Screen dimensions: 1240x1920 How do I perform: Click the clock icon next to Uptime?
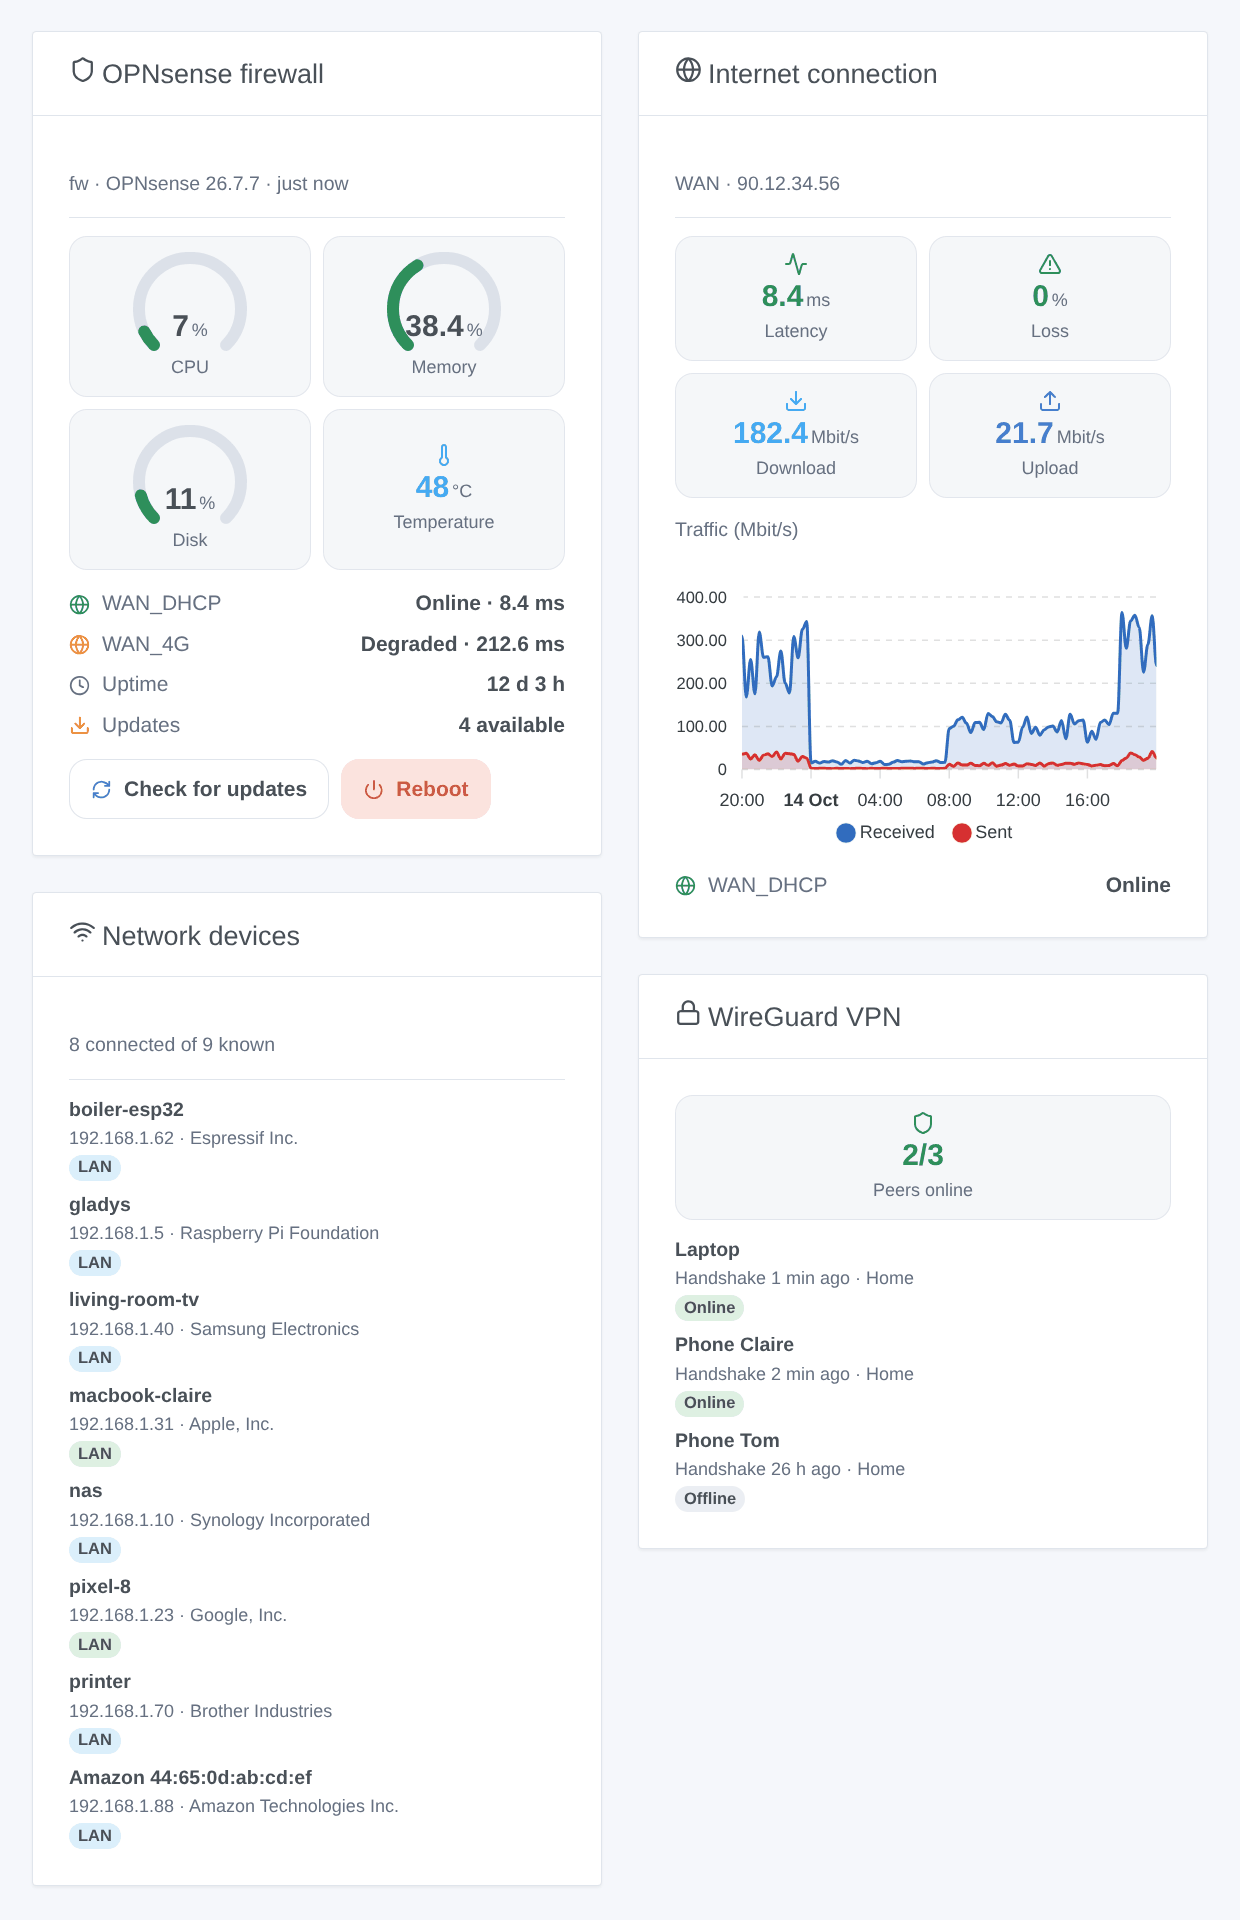coord(80,685)
